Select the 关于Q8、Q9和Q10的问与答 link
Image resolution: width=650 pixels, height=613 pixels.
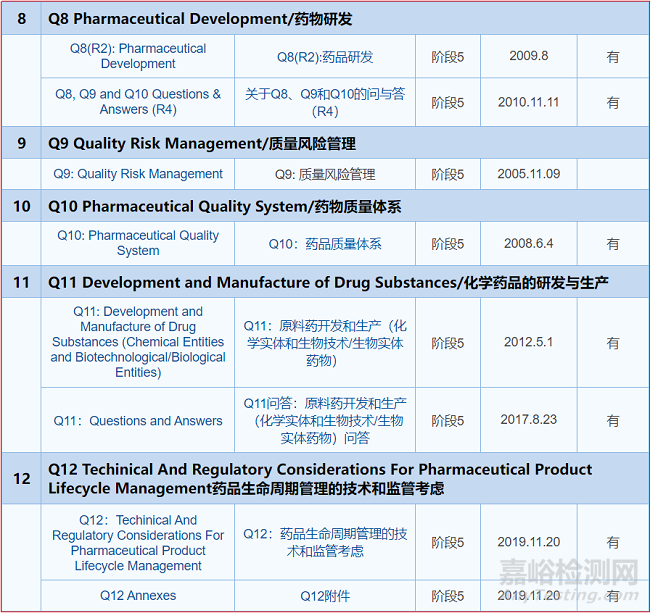(x=325, y=102)
